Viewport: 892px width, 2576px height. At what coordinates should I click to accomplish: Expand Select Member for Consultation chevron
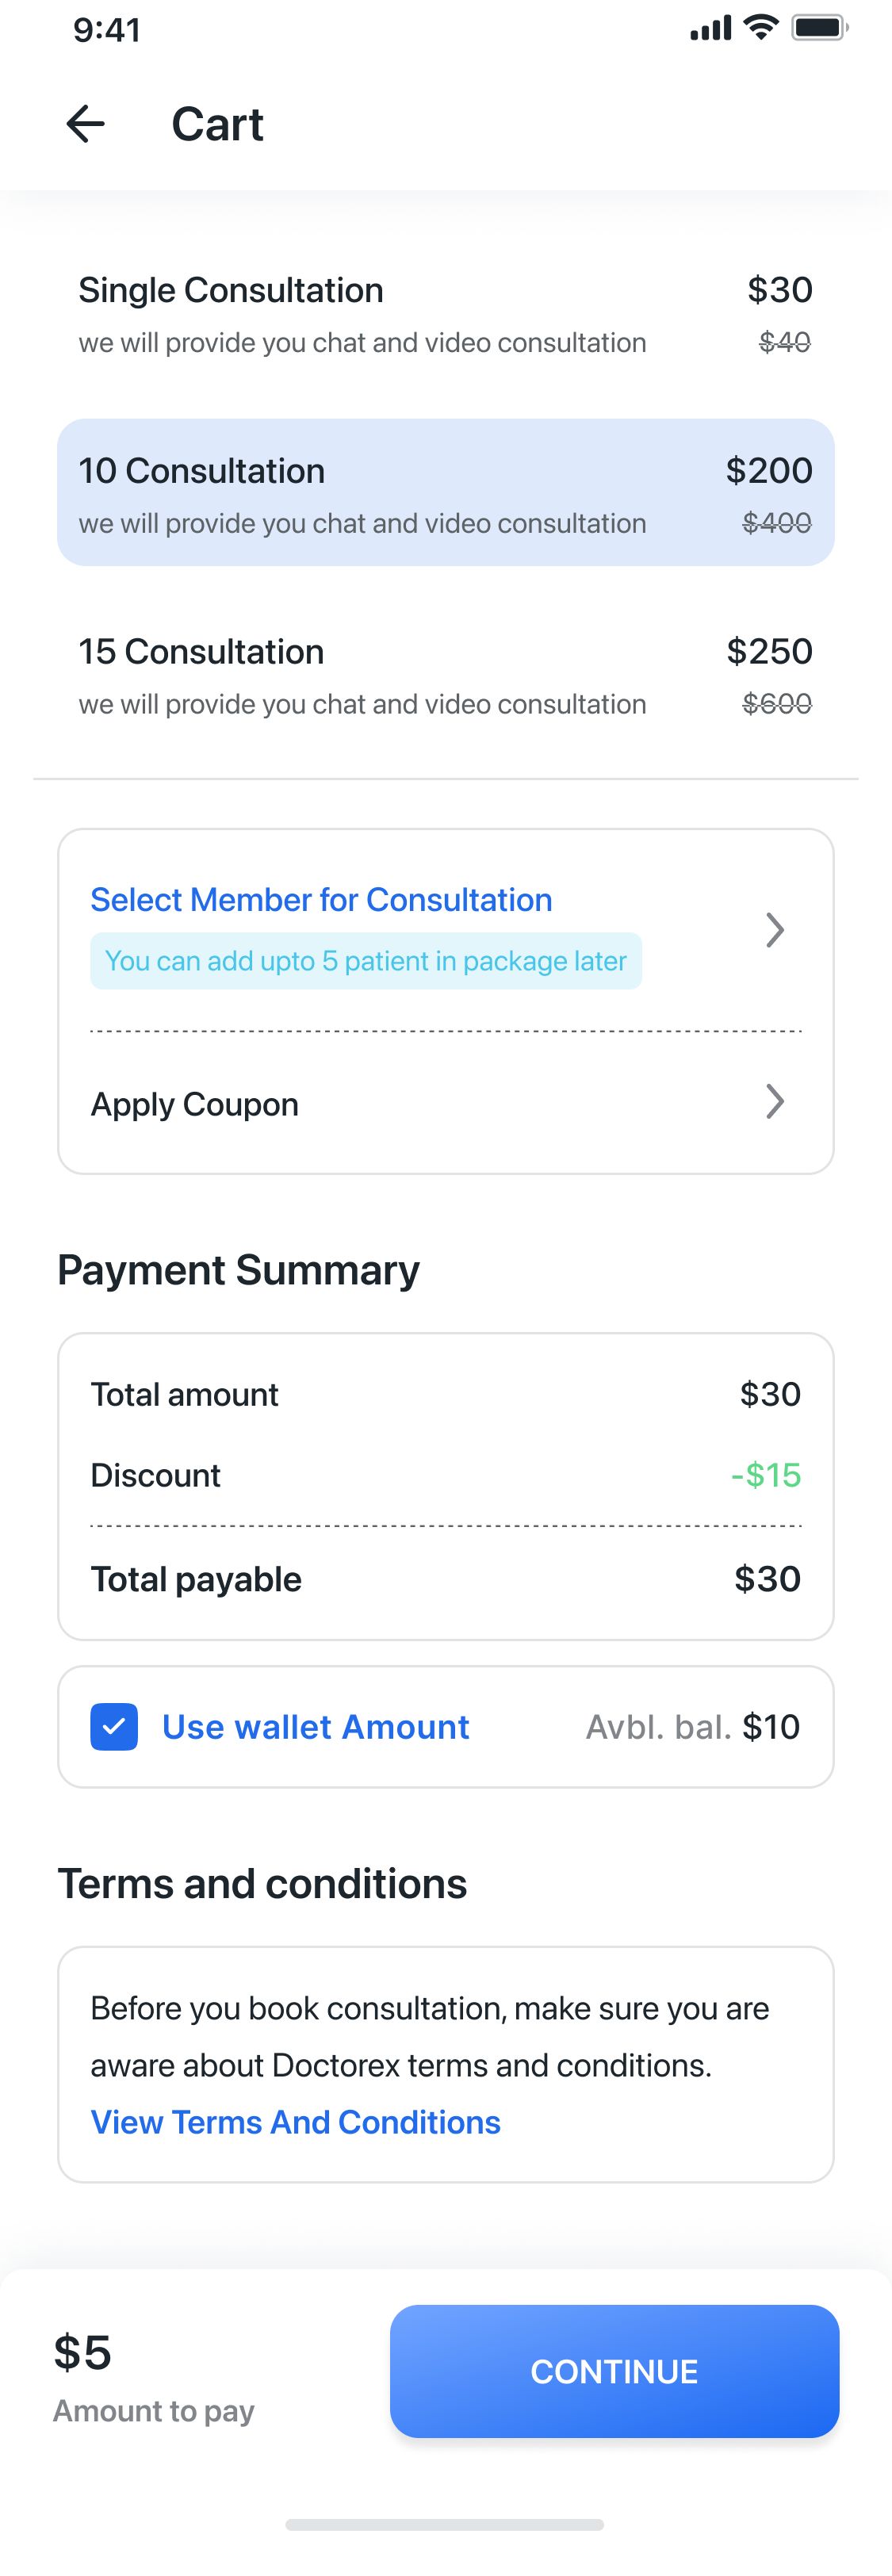tap(774, 930)
